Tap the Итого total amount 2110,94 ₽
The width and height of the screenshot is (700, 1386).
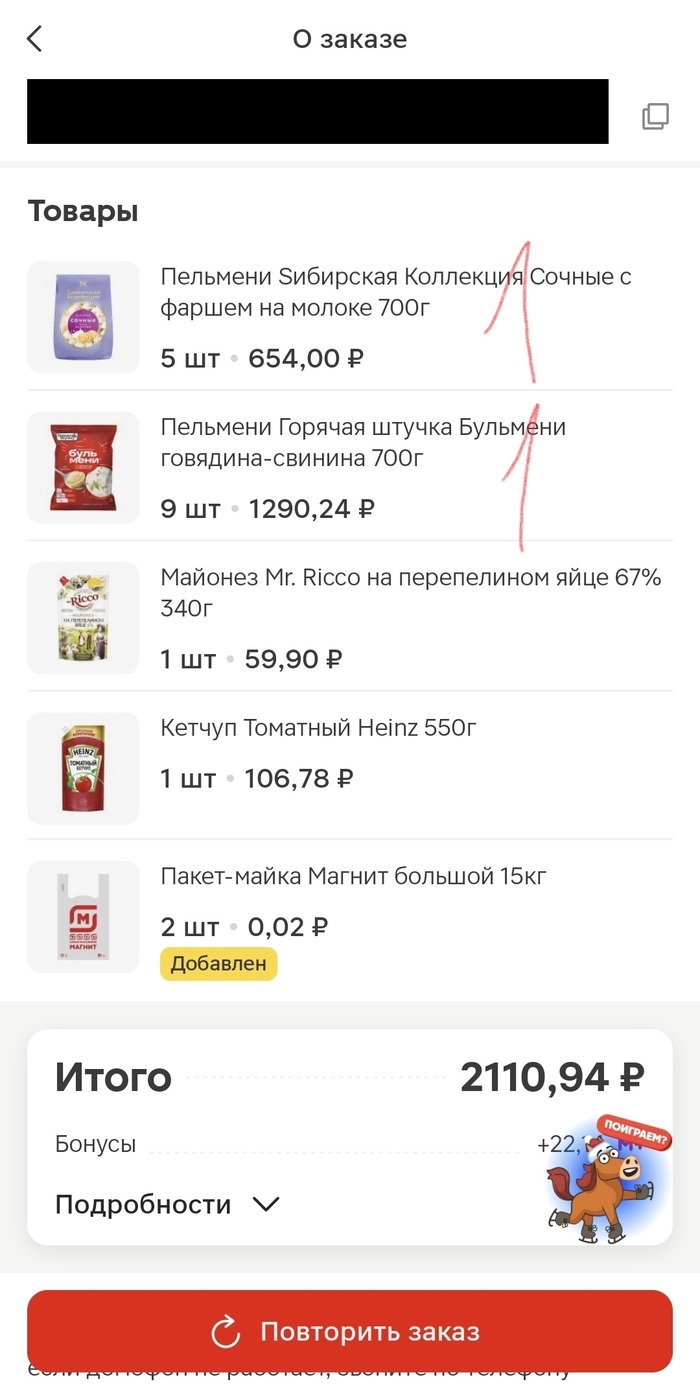(551, 1077)
